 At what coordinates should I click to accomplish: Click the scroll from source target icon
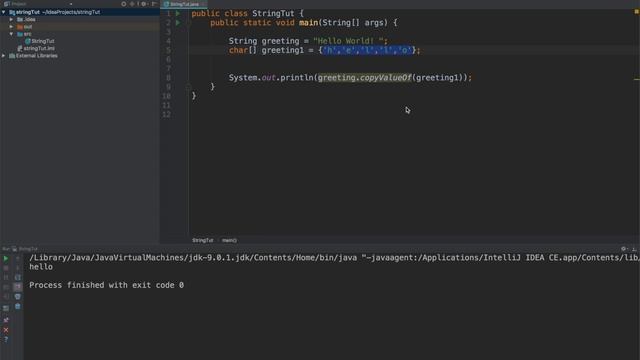pyautogui.click(x=124, y=4)
